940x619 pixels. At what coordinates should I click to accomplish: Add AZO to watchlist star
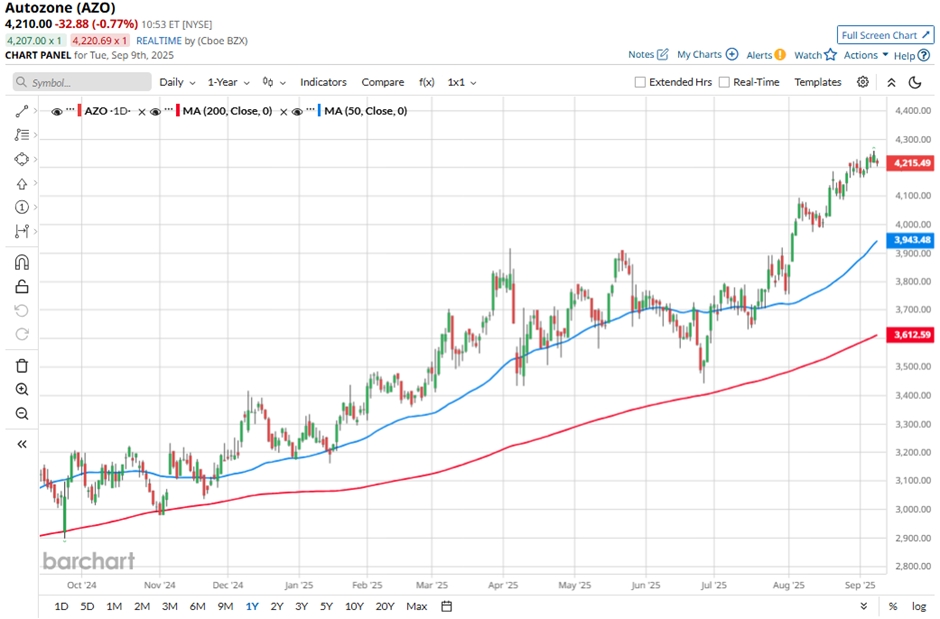pyautogui.click(x=830, y=55)
